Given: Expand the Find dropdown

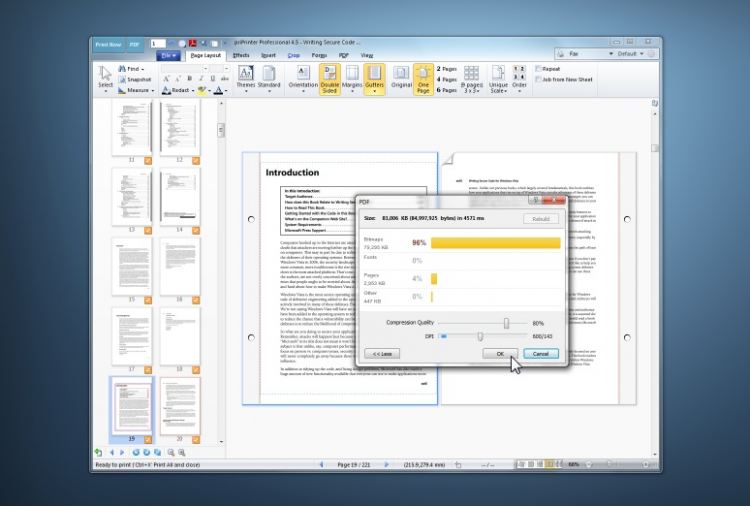Looking at the screenshot, I should (x=143, y=69).
